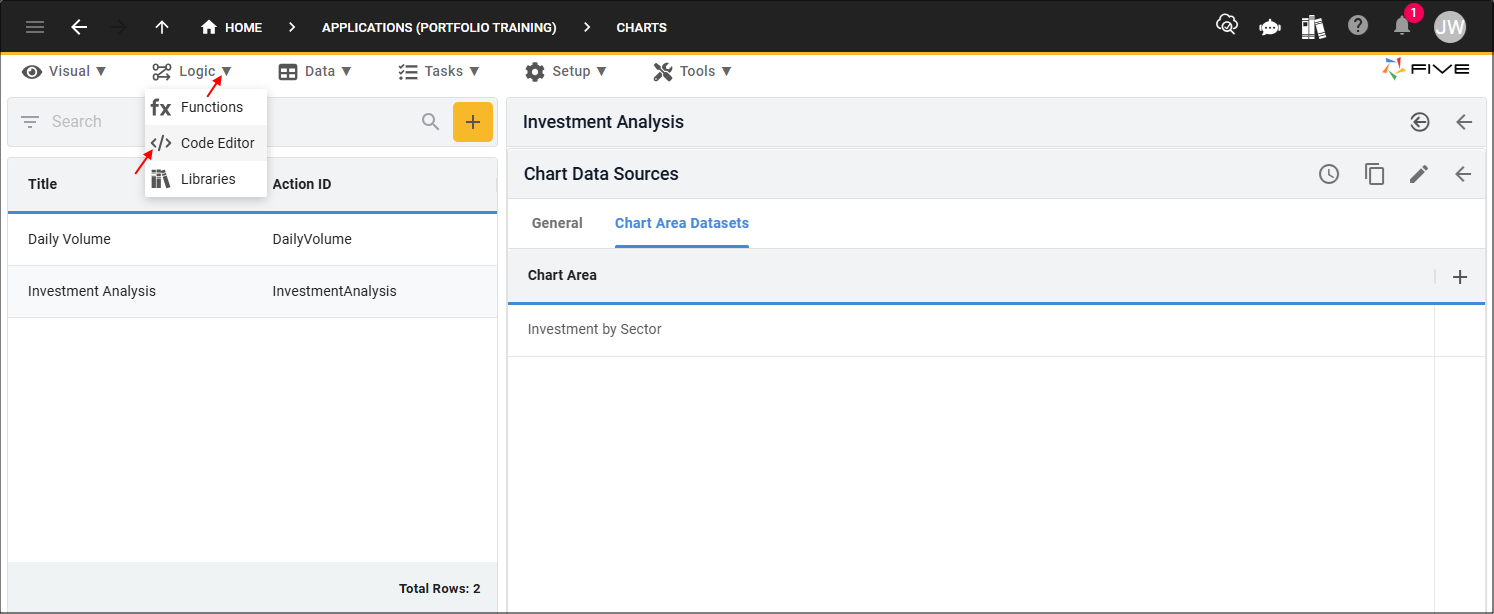Open Applications (Portfolio Training) breadcrumb
Screen dimensions: 1494x614
pyautogui.click(x=439, y=27)
